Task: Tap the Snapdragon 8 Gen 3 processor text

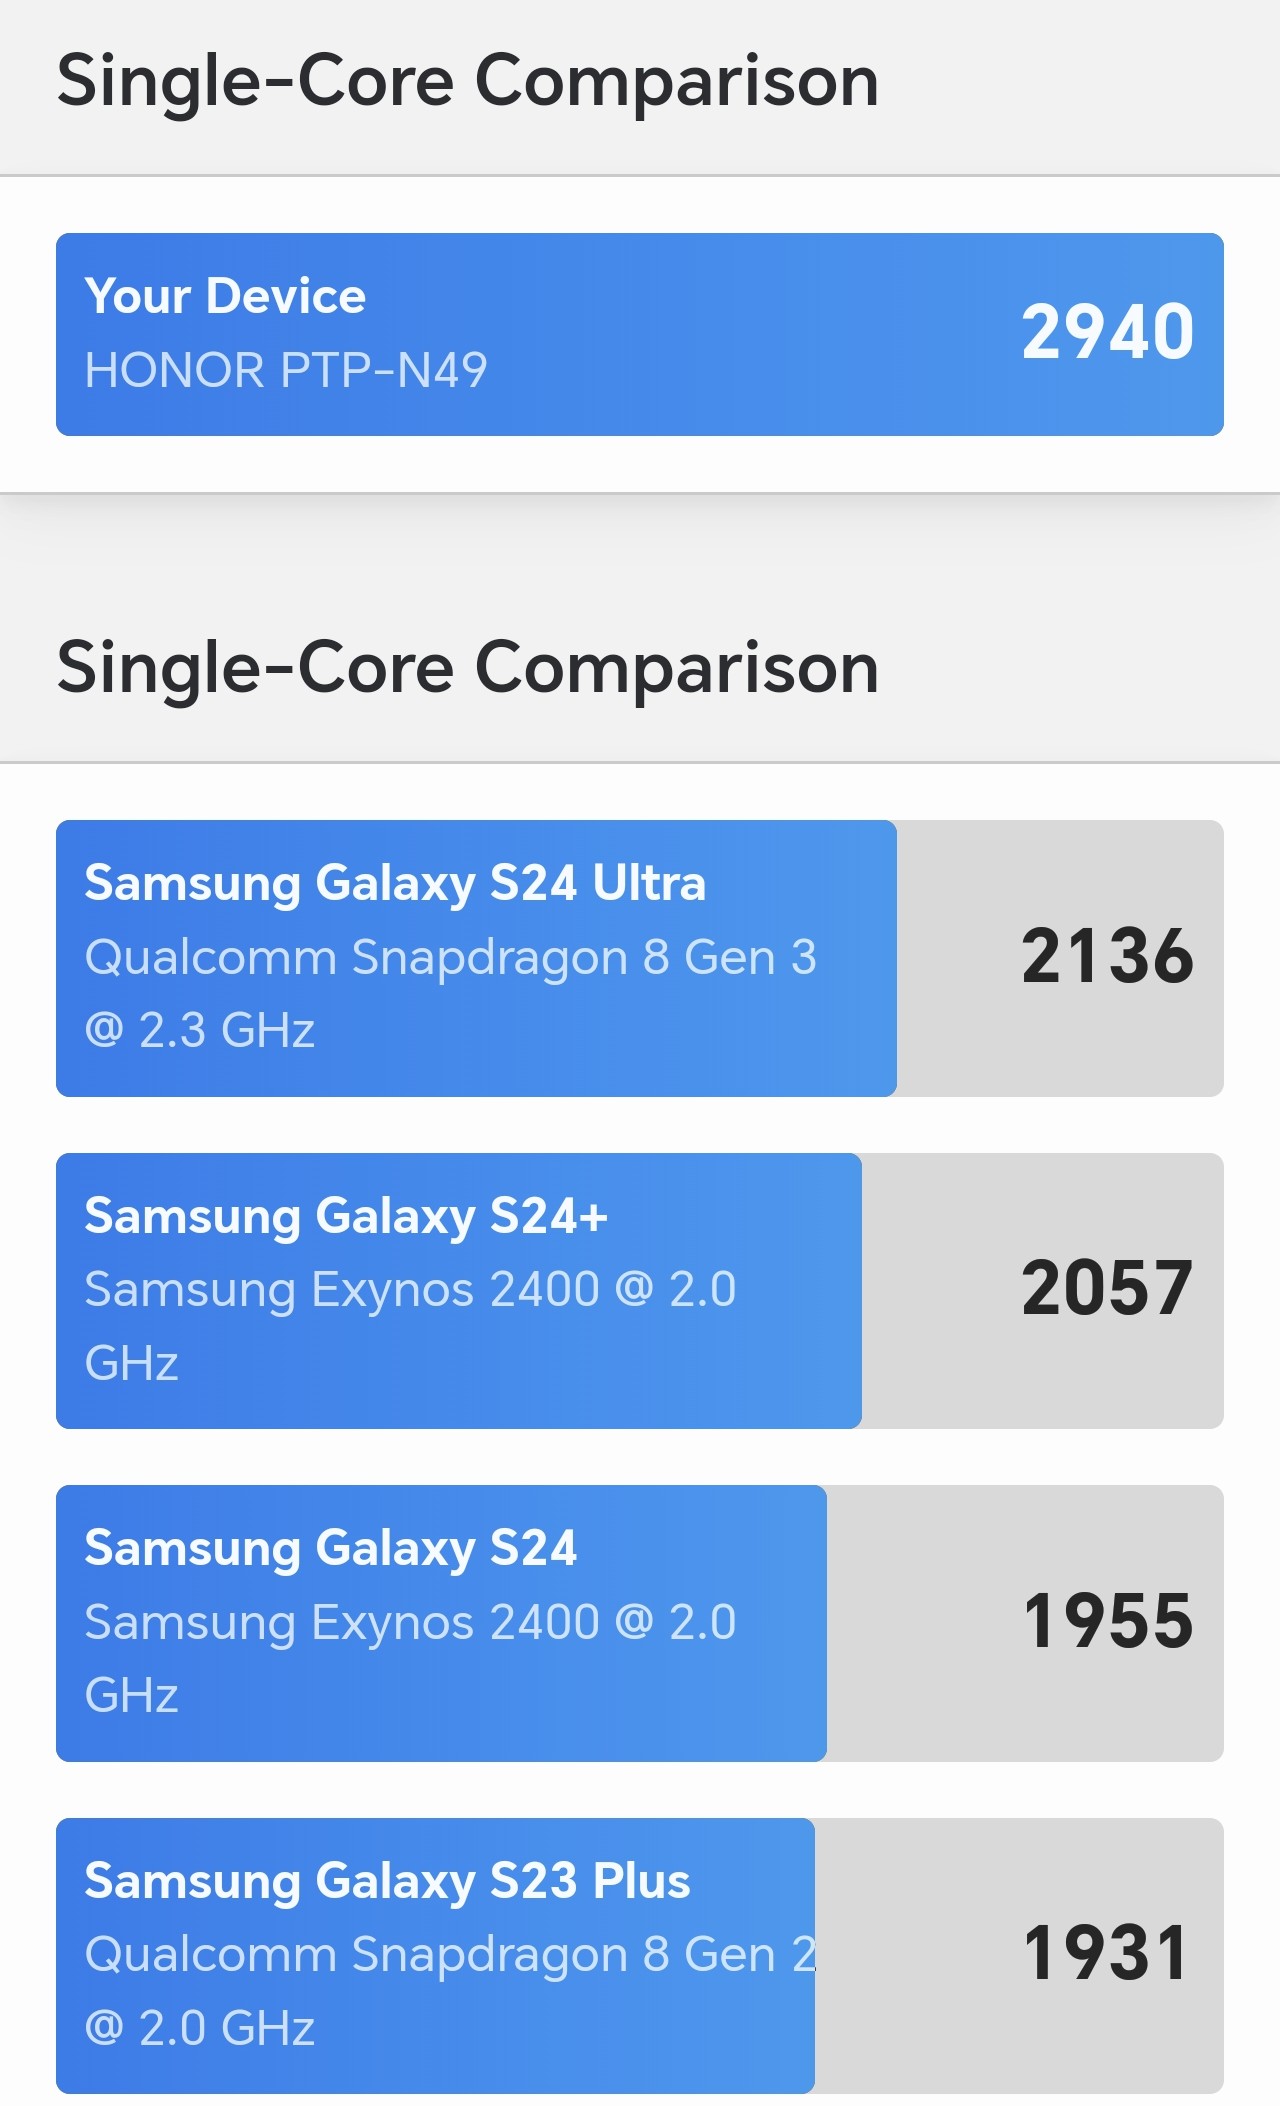Action: coord(450,957)
